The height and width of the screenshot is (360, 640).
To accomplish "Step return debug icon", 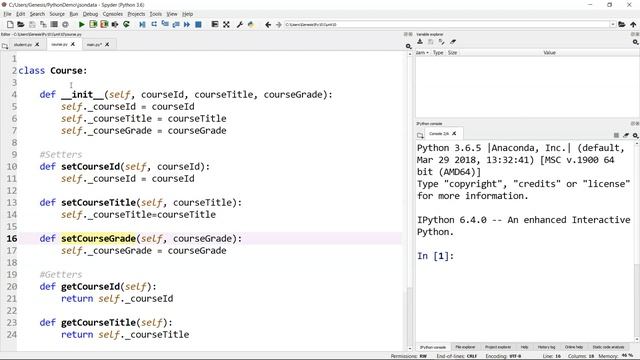I will (x=176, y=24).
